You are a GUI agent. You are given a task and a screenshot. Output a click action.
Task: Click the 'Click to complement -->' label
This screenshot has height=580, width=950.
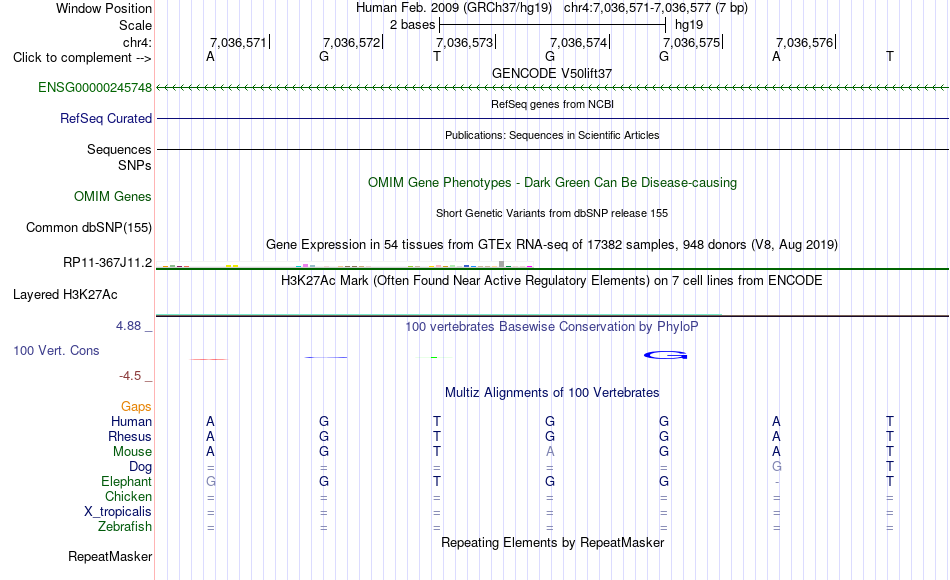click(82, 58)
